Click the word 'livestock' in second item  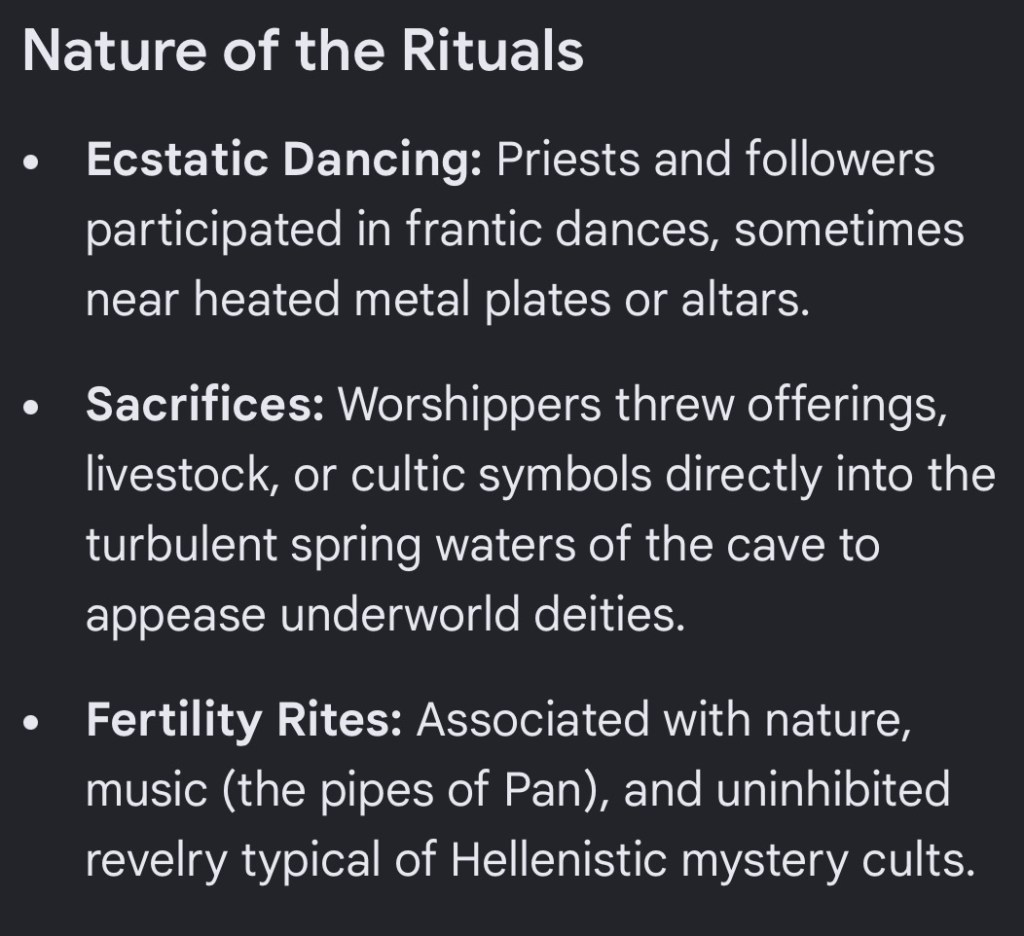pos(177,474)
